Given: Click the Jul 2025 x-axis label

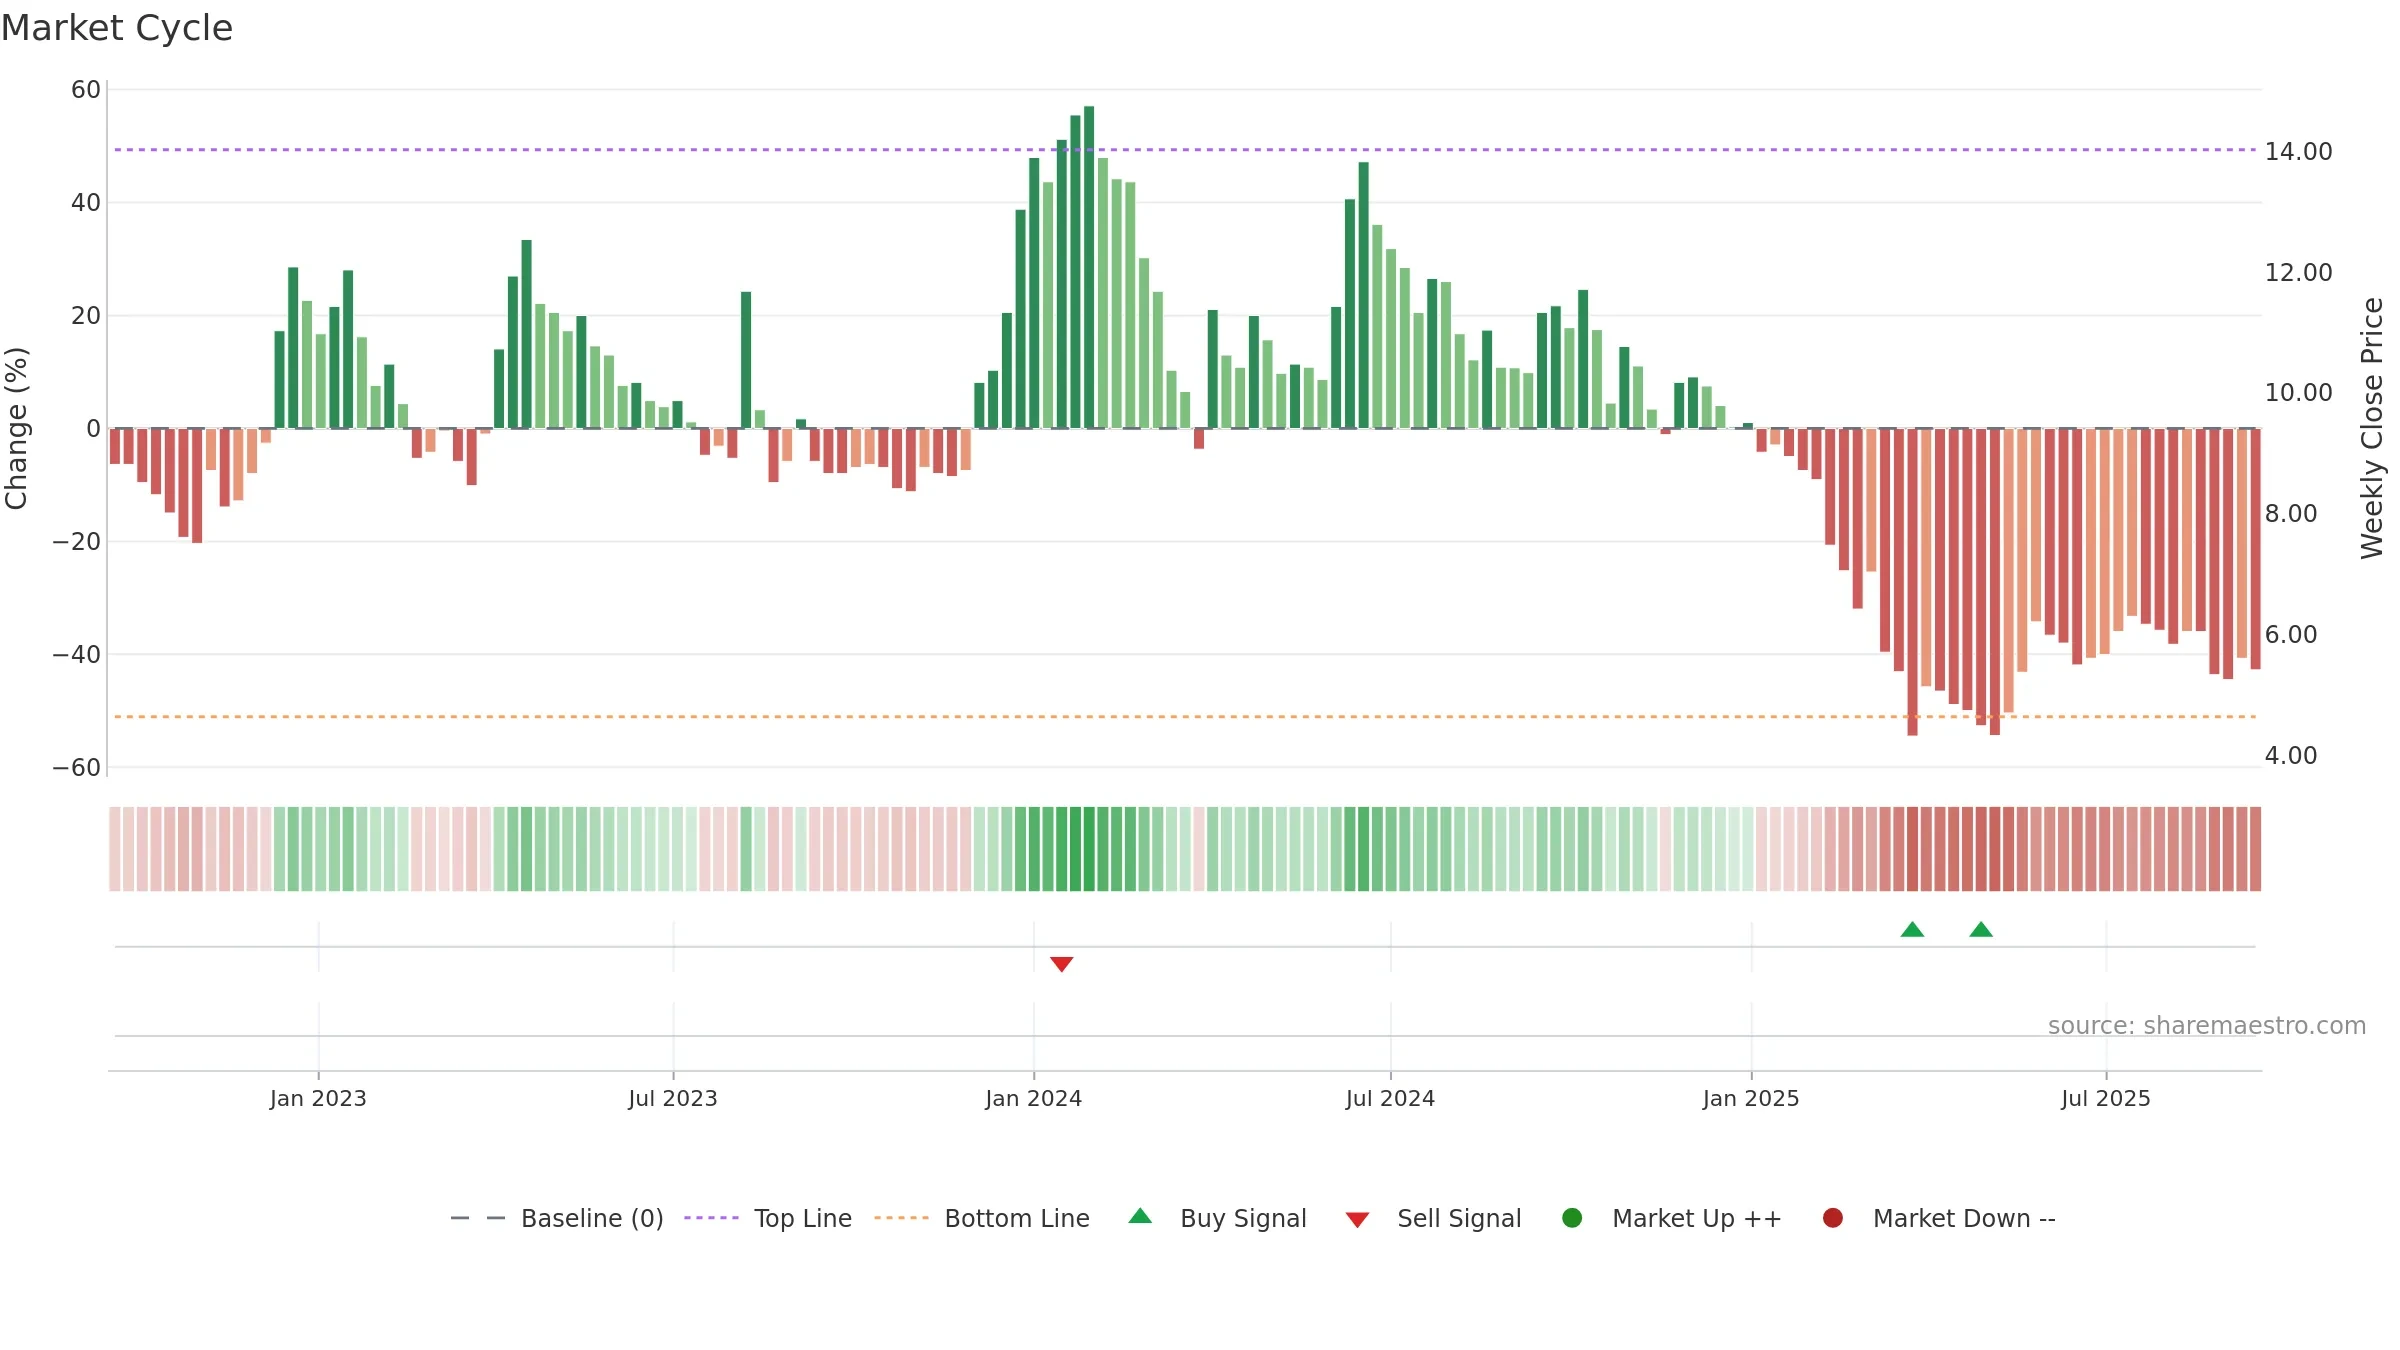Looking at the screenshot, I should click(x=2106, y=1099).
